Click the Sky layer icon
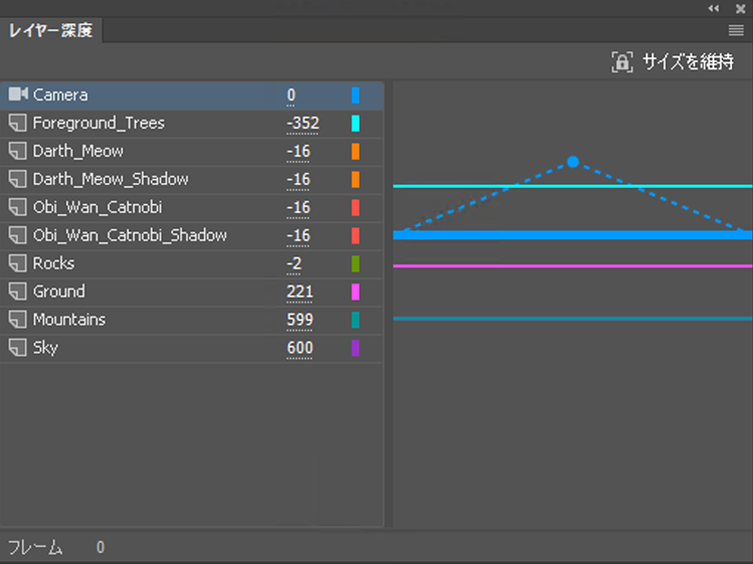This screenshot has width=753, height=564. click(17, 348)
